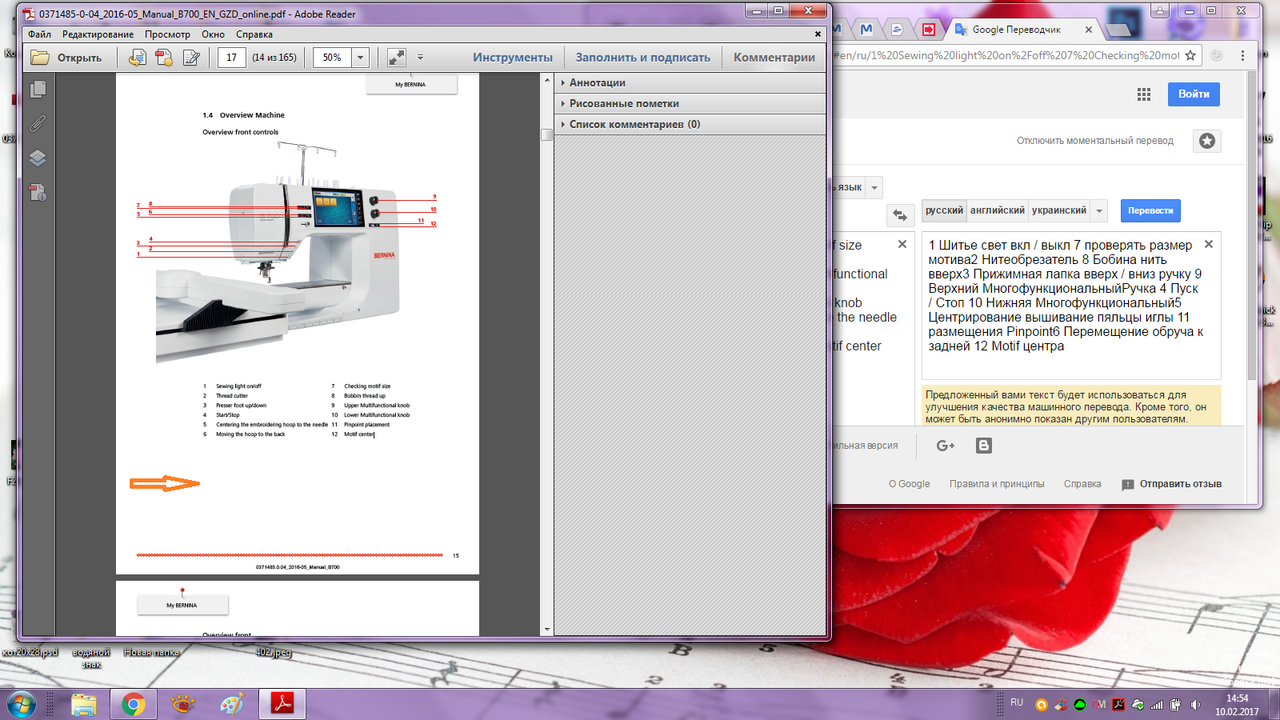1280x720 pixels.
Task: Show attachments paperclip panel in sidebar
Action: (38, 124)
